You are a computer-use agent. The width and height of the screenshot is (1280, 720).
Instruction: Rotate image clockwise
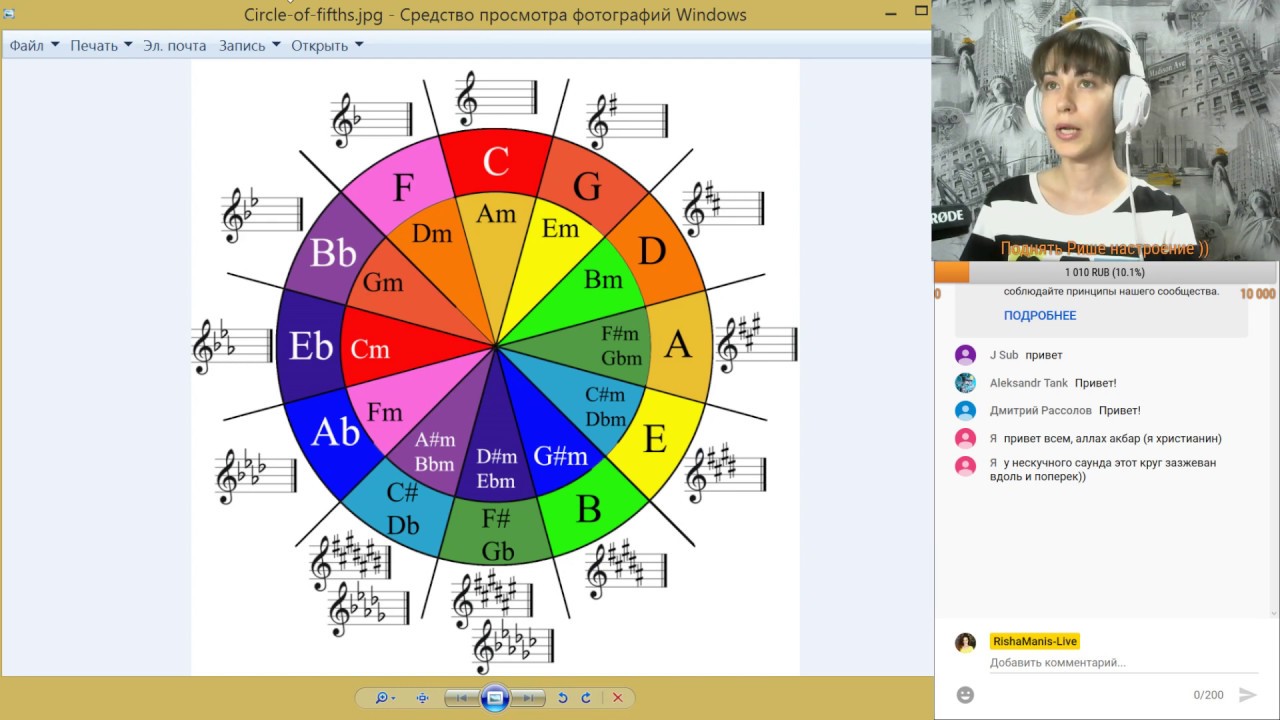(586, 698)
